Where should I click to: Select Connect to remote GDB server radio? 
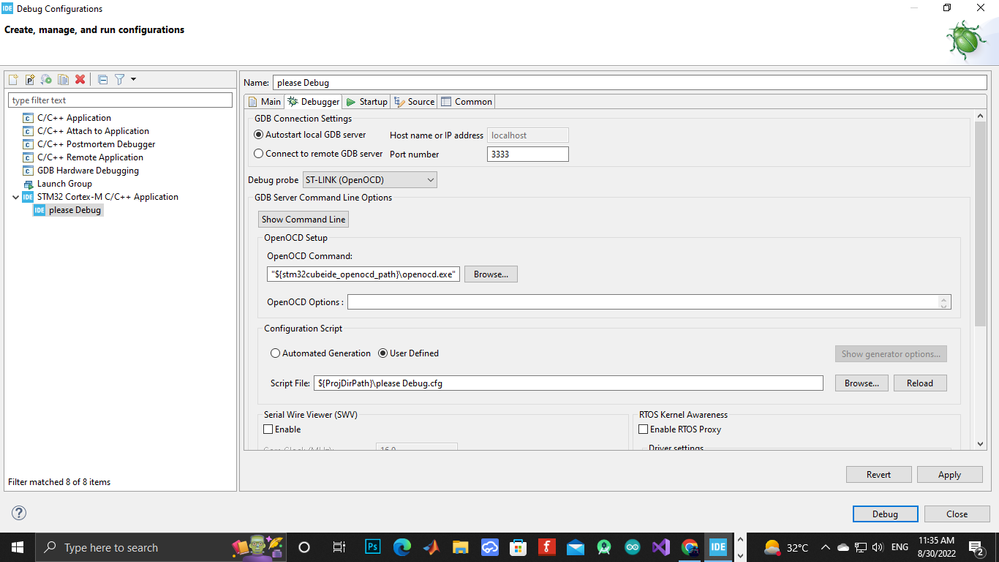pos(259,154)
